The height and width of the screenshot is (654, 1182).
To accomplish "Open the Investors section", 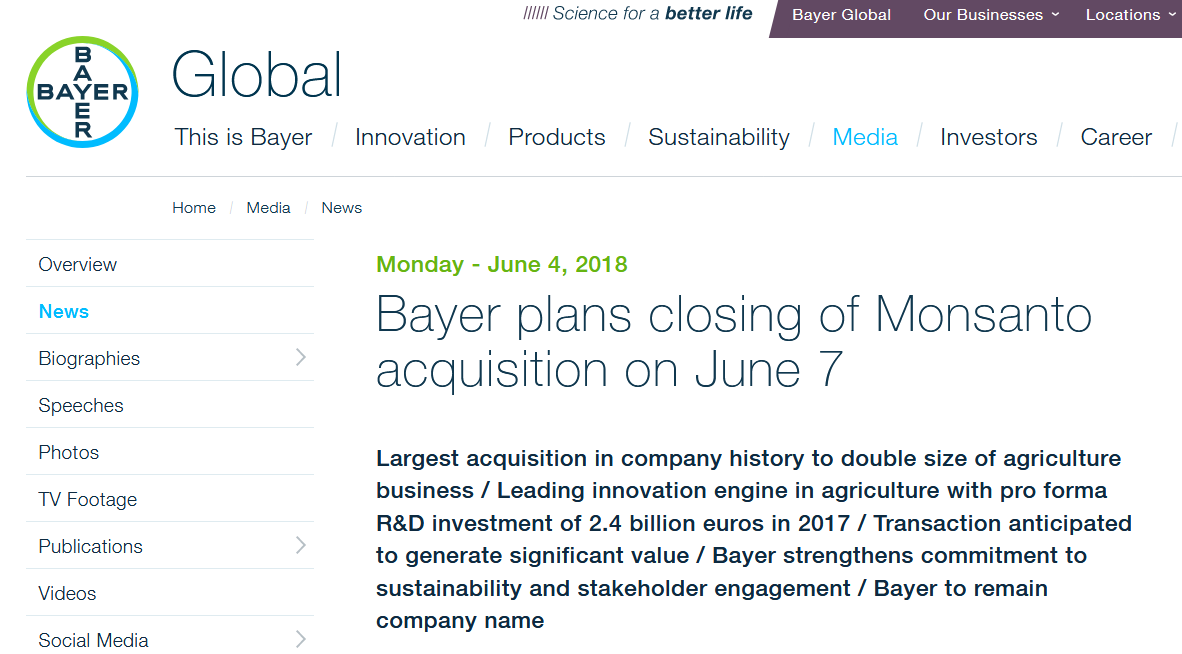I will click(989, 137).
